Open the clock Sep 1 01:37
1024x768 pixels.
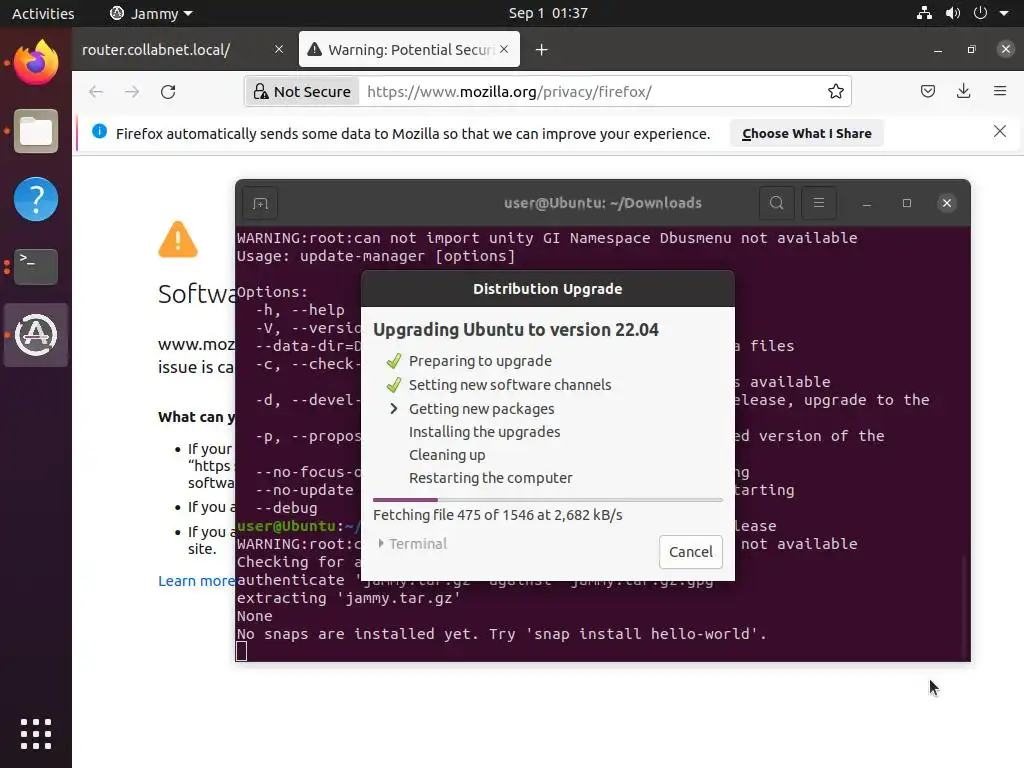(548, 13)
